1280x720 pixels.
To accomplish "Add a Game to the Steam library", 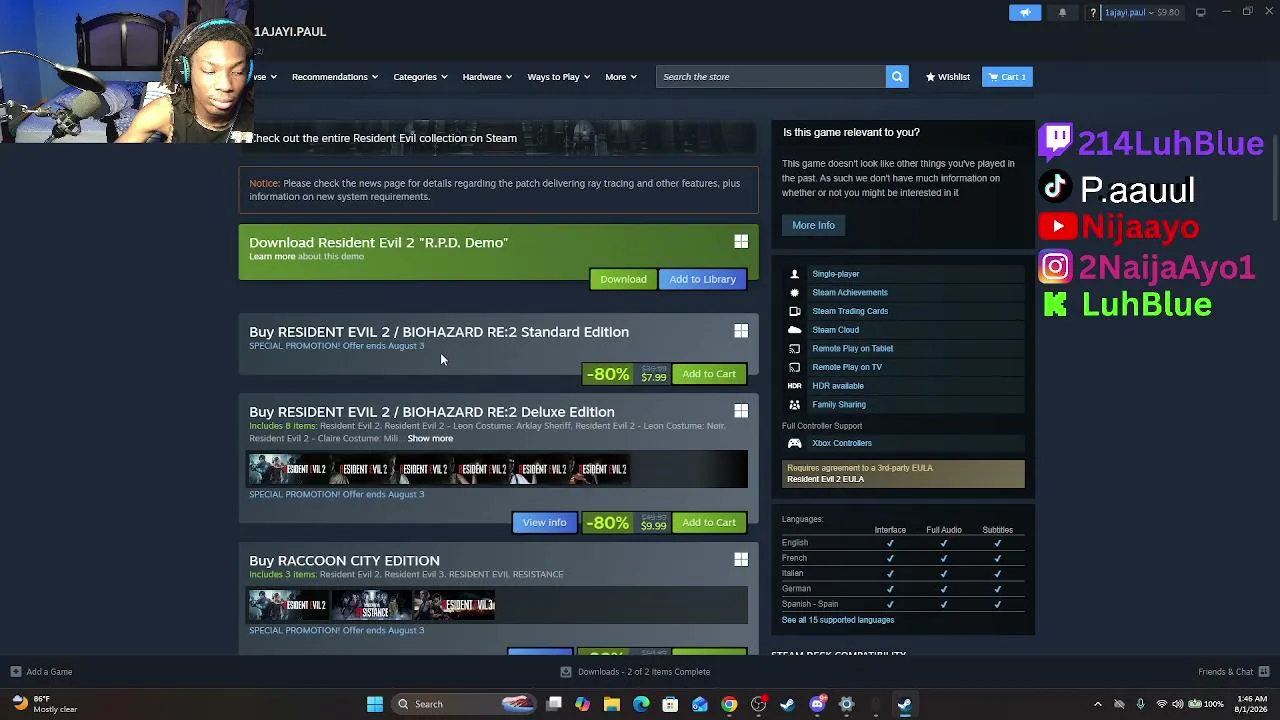I will pyautogui.click(x=41, y=672).
